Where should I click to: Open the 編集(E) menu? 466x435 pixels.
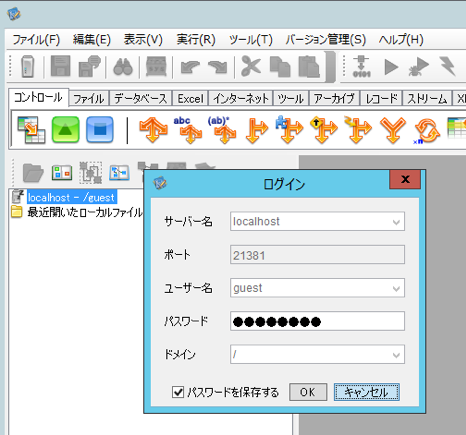click(92, 40)
